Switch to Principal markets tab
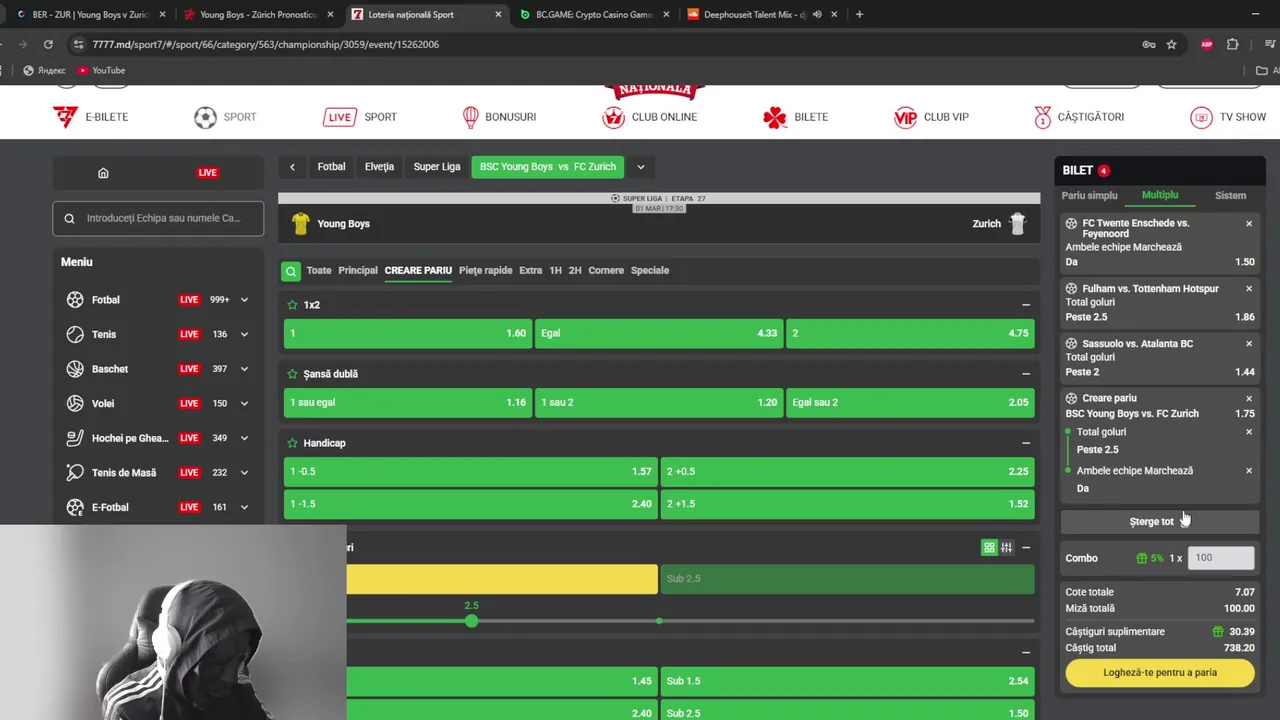The image size is (1280, 720). [358, 271]
